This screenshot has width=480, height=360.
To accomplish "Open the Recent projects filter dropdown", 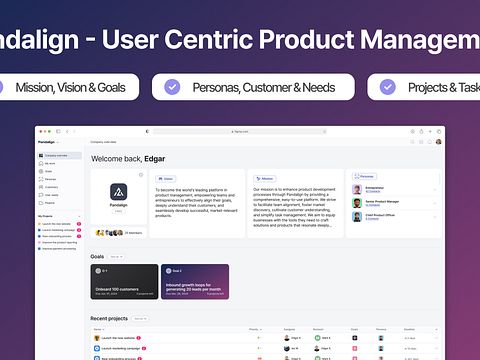I will click(x=140, y=319).
